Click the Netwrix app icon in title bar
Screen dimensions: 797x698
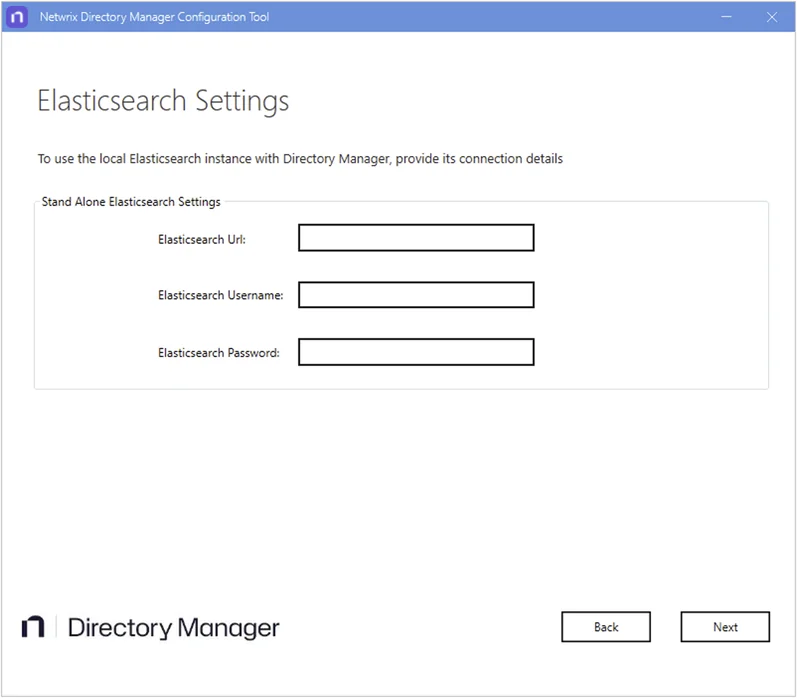(17, 17)
